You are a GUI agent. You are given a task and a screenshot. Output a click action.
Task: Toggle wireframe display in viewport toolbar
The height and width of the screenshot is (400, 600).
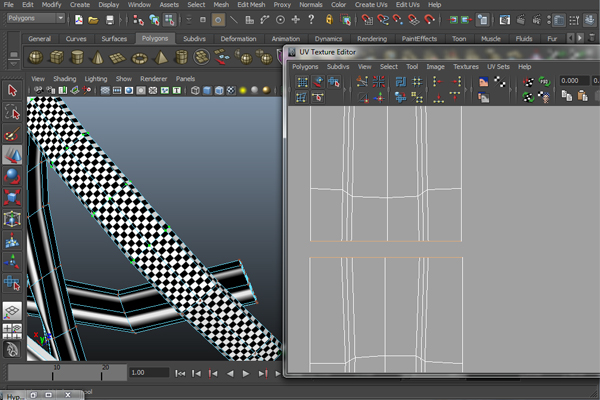pos(195,90)
